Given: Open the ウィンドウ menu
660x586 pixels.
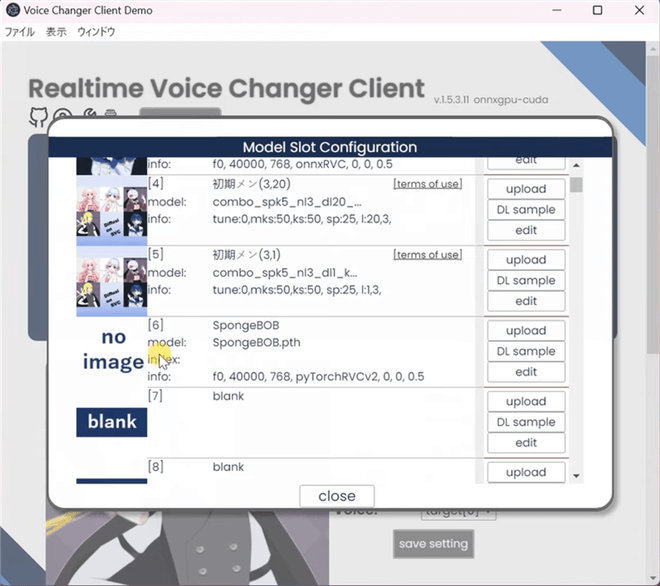Looking at the screenshot, I should 96,32.
